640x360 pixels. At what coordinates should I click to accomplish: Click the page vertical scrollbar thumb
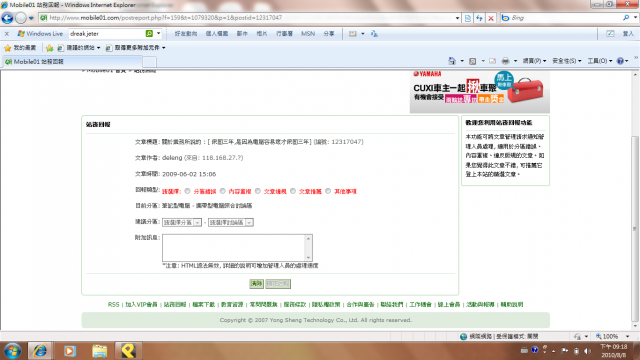(x=635, y=229)
